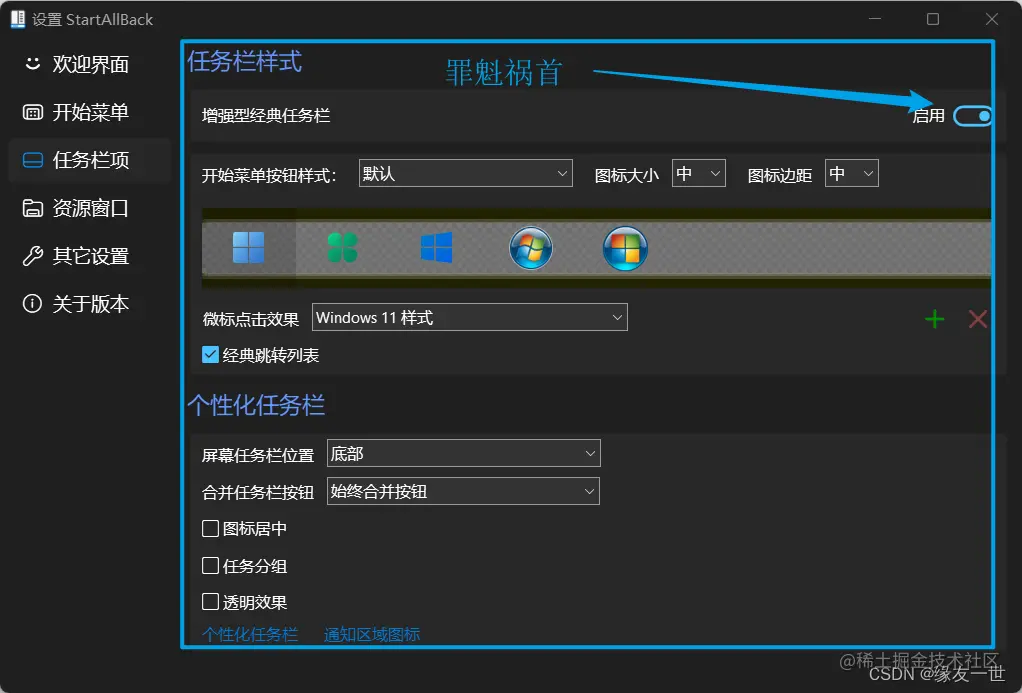
Task: Select the Windows 7 orb start button style
Action: [x=531, y=249]
